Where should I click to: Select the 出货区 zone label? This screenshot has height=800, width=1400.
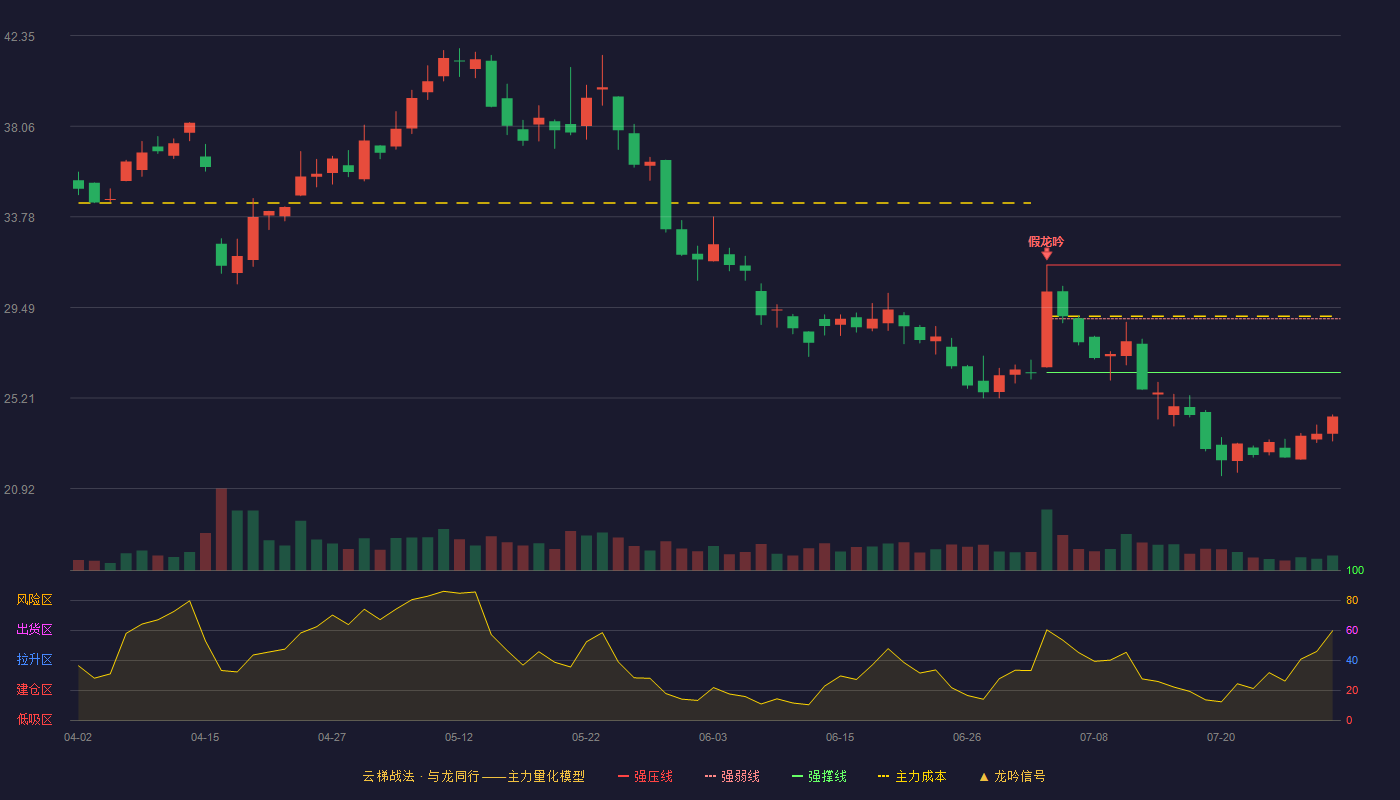[34, 630]
